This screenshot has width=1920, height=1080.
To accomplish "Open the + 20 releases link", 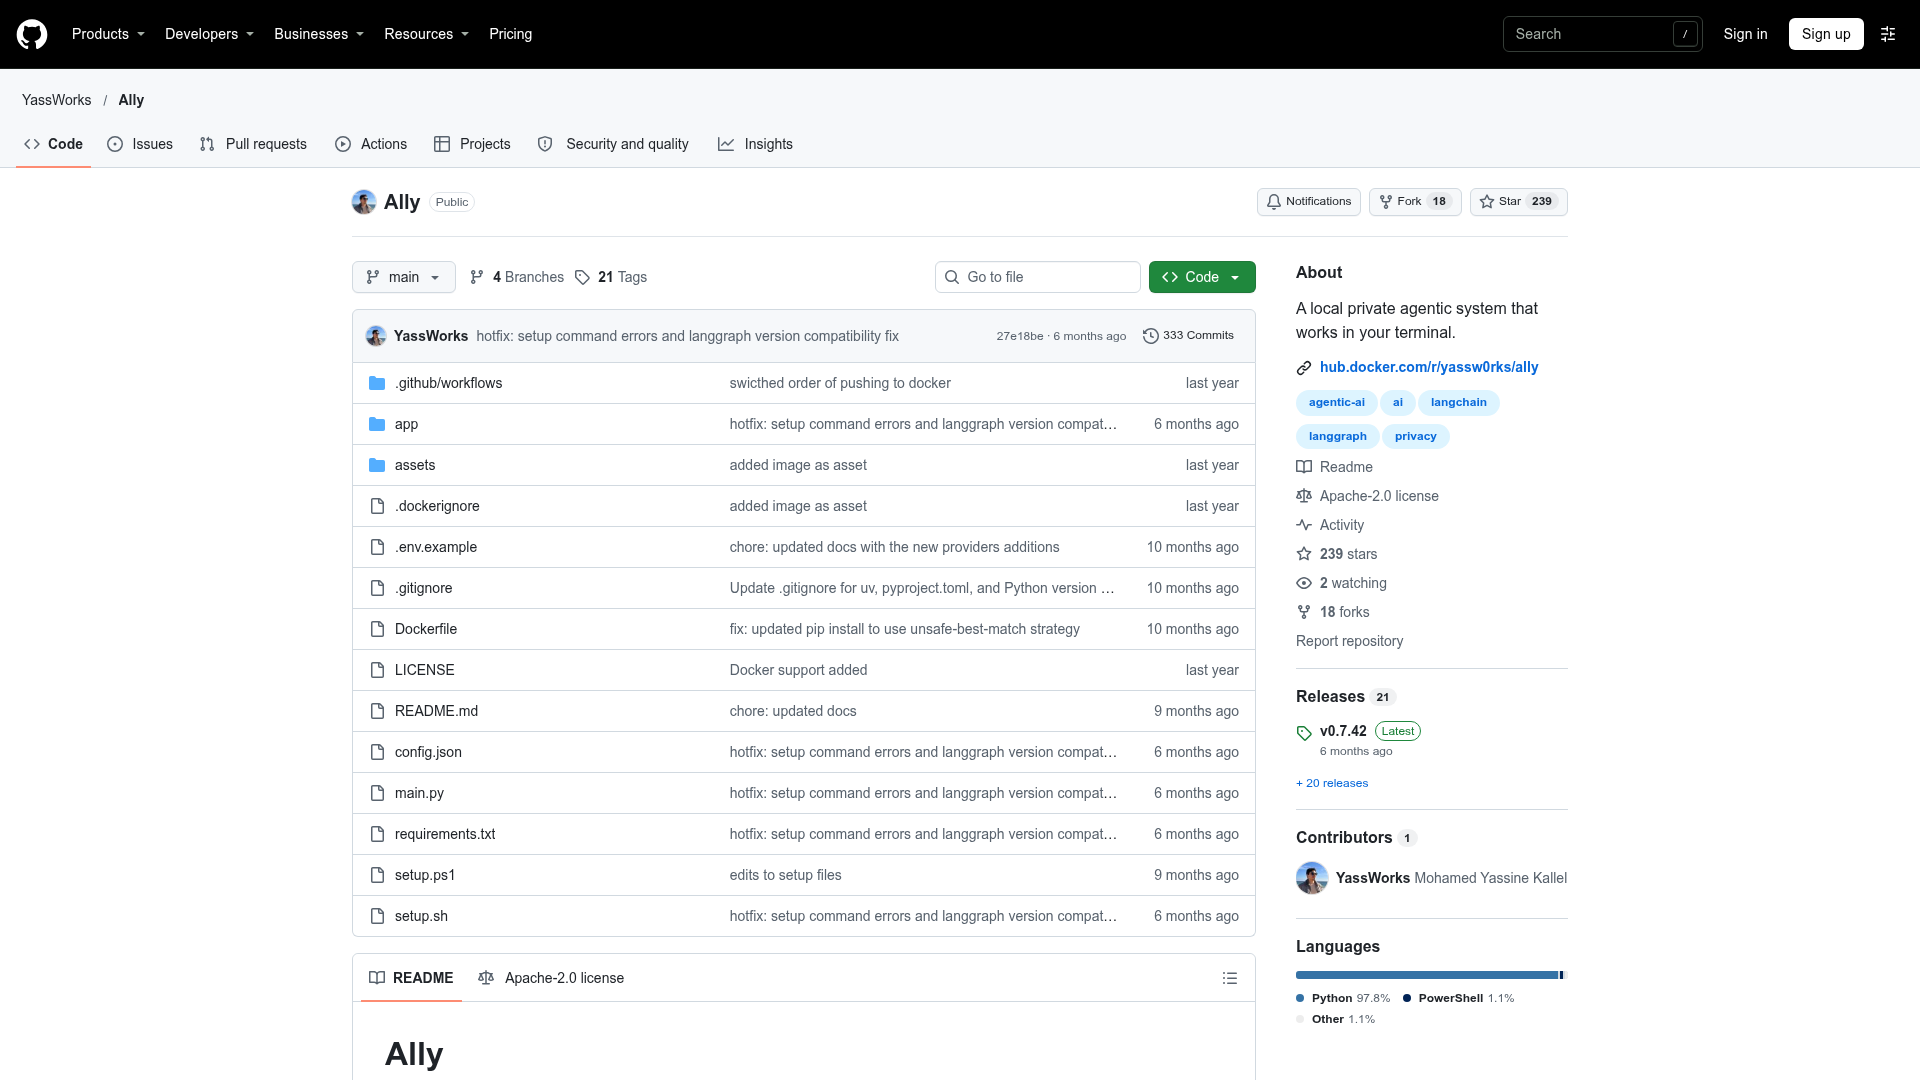I will 1332,783.
